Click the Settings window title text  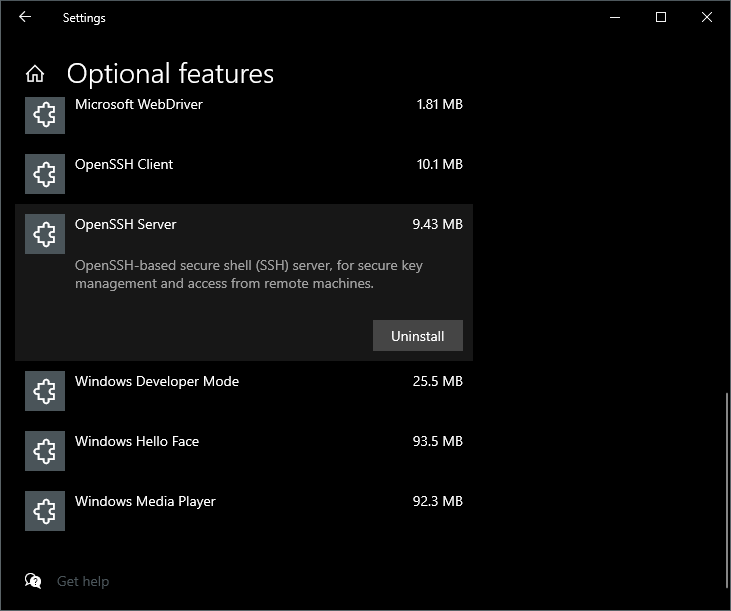click(84, 18)
